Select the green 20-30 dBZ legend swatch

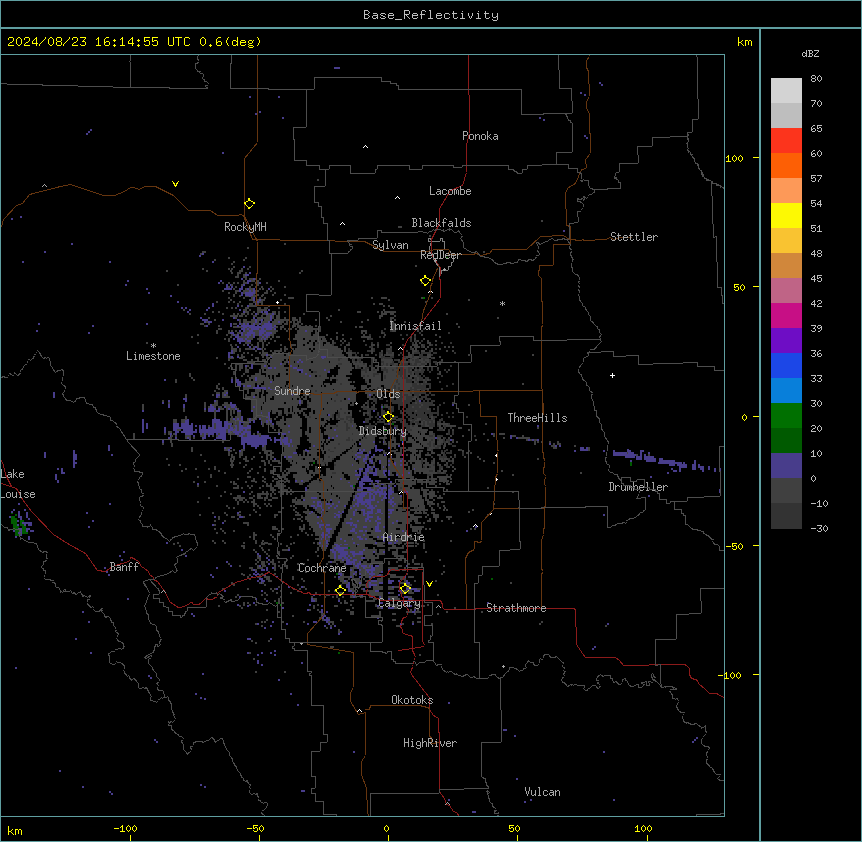(x=786, y=416)
